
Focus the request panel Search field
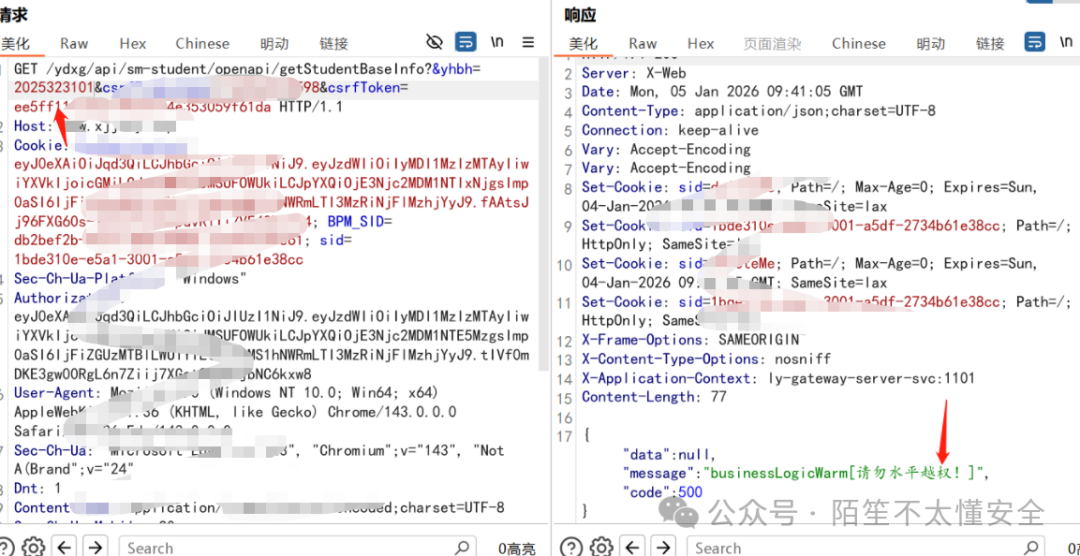(x=296, y=548)
